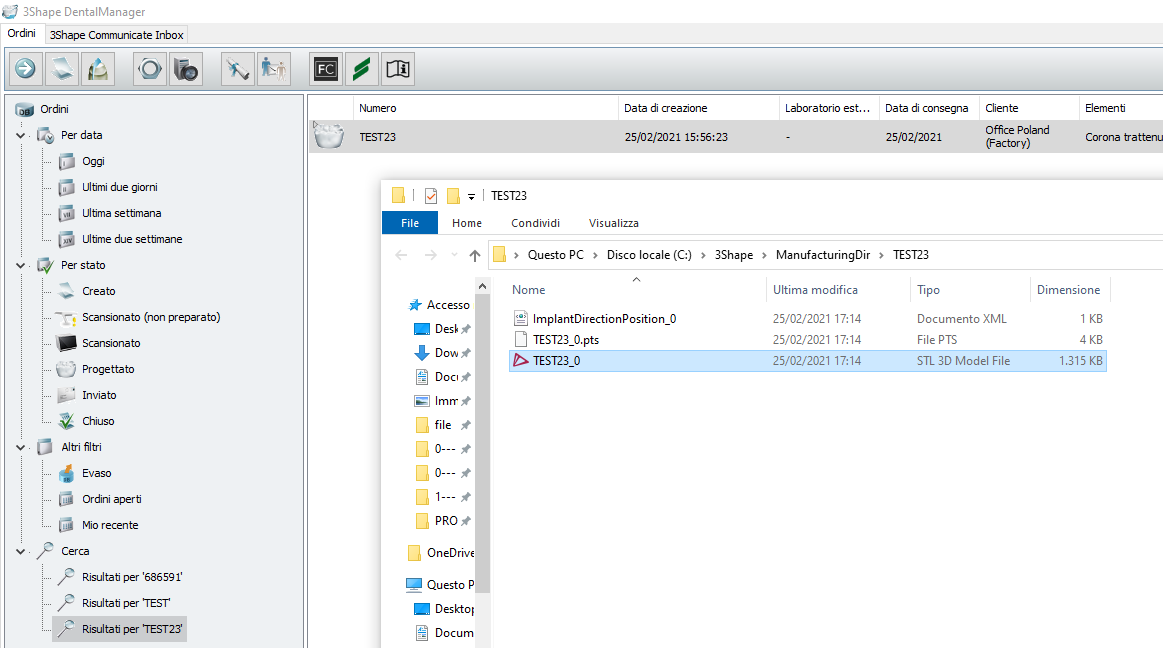1163x648 pixels.
Task: Click the scanner toolbar icon
Action: pos(62,69)
